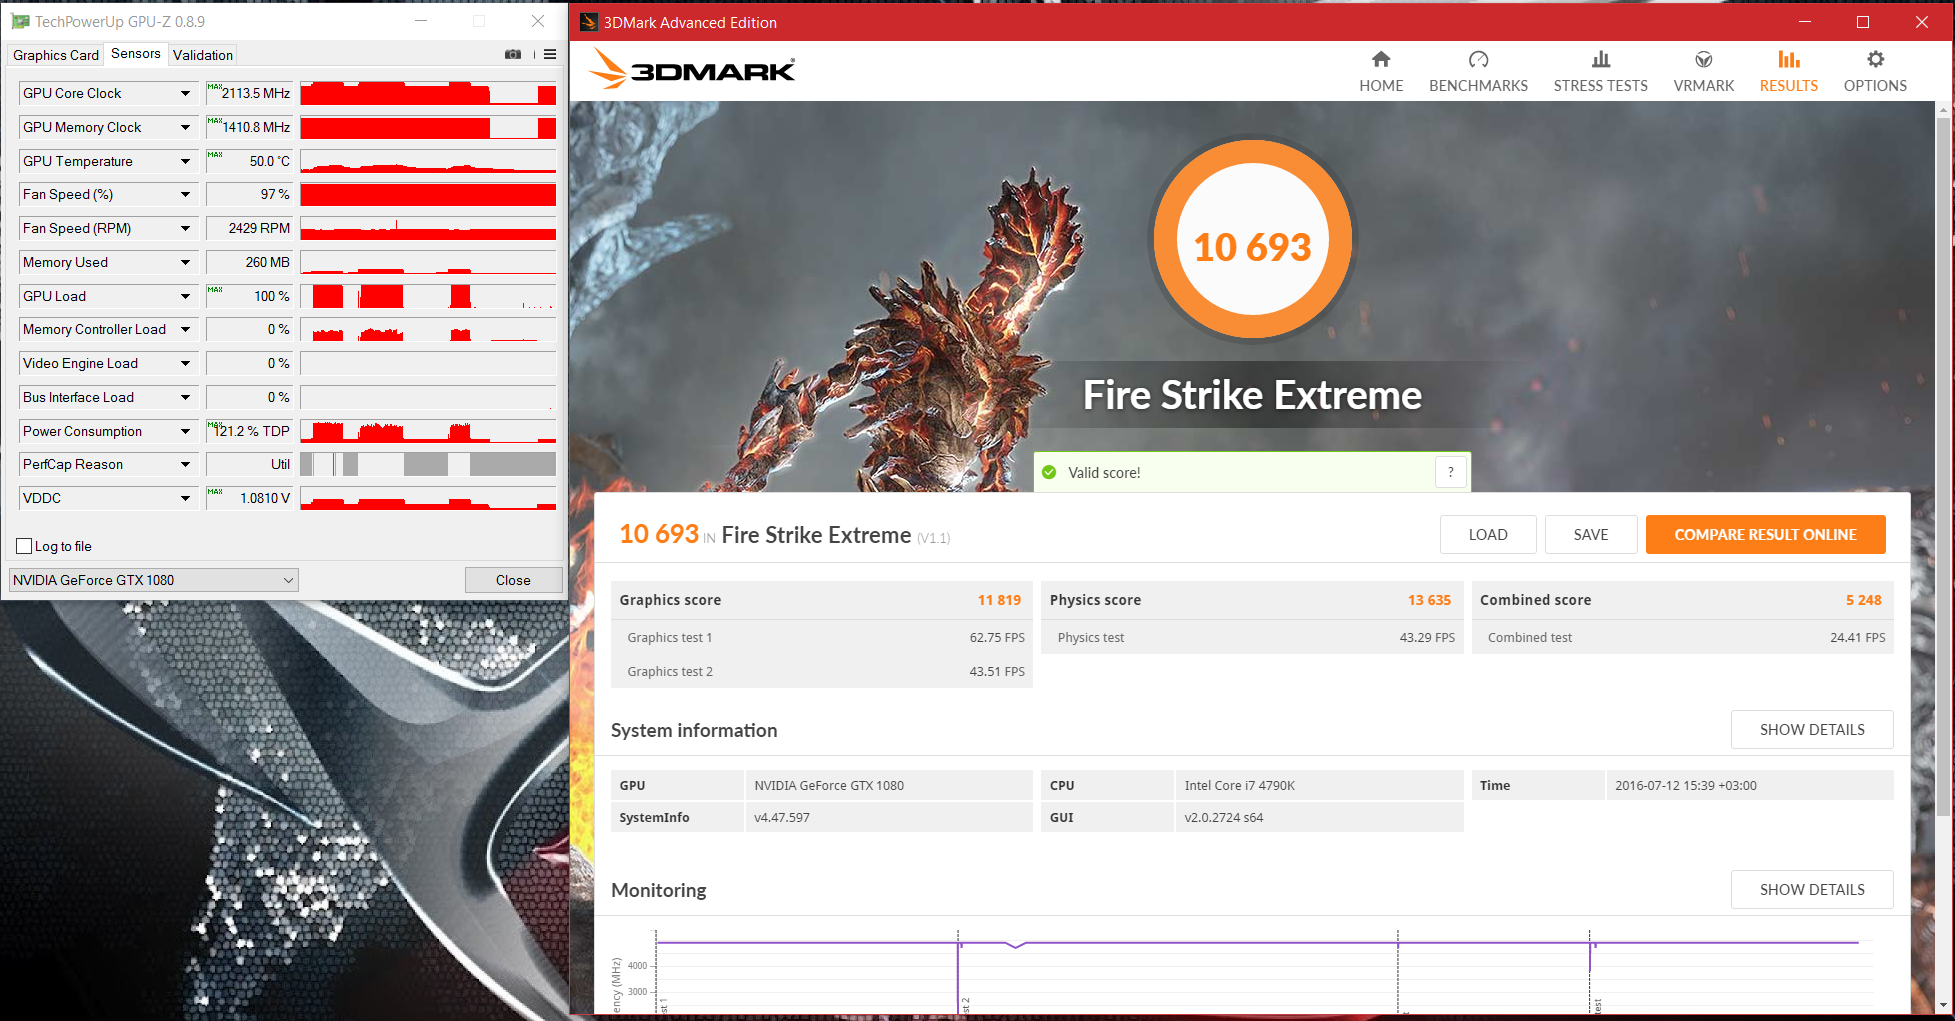Screen dimensions: 1955x1021
Task: Click the GPU-Z app icon in title bar
Action: [19, 21]
